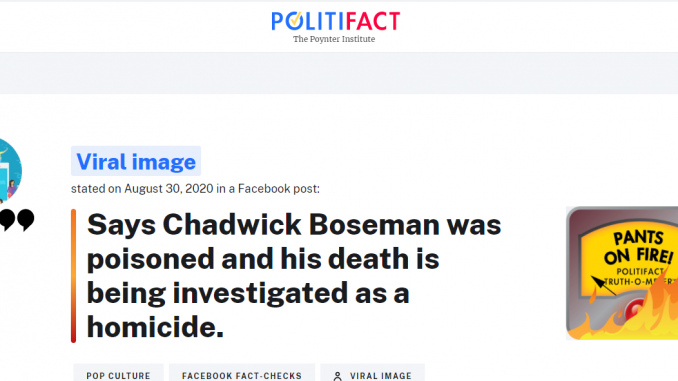Click the Pants on Fire meter graphic
Viewport: 678px width, 381px height.
(x=622, y=273)
